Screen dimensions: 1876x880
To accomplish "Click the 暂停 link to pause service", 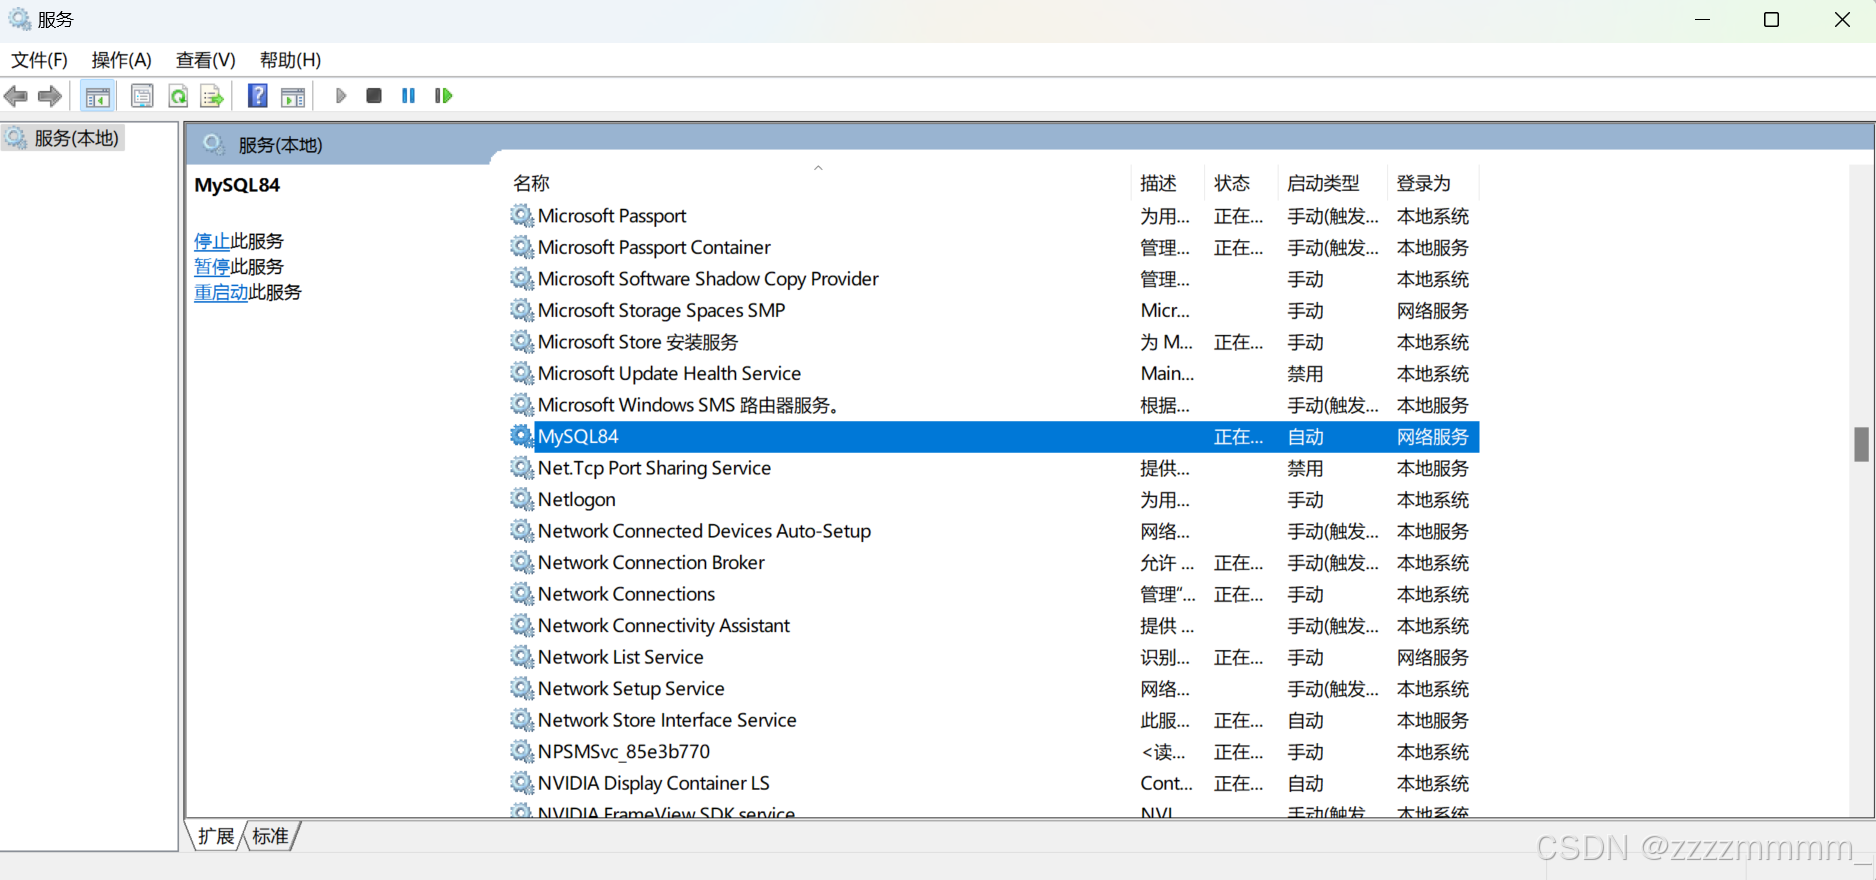I will (212, 267).
